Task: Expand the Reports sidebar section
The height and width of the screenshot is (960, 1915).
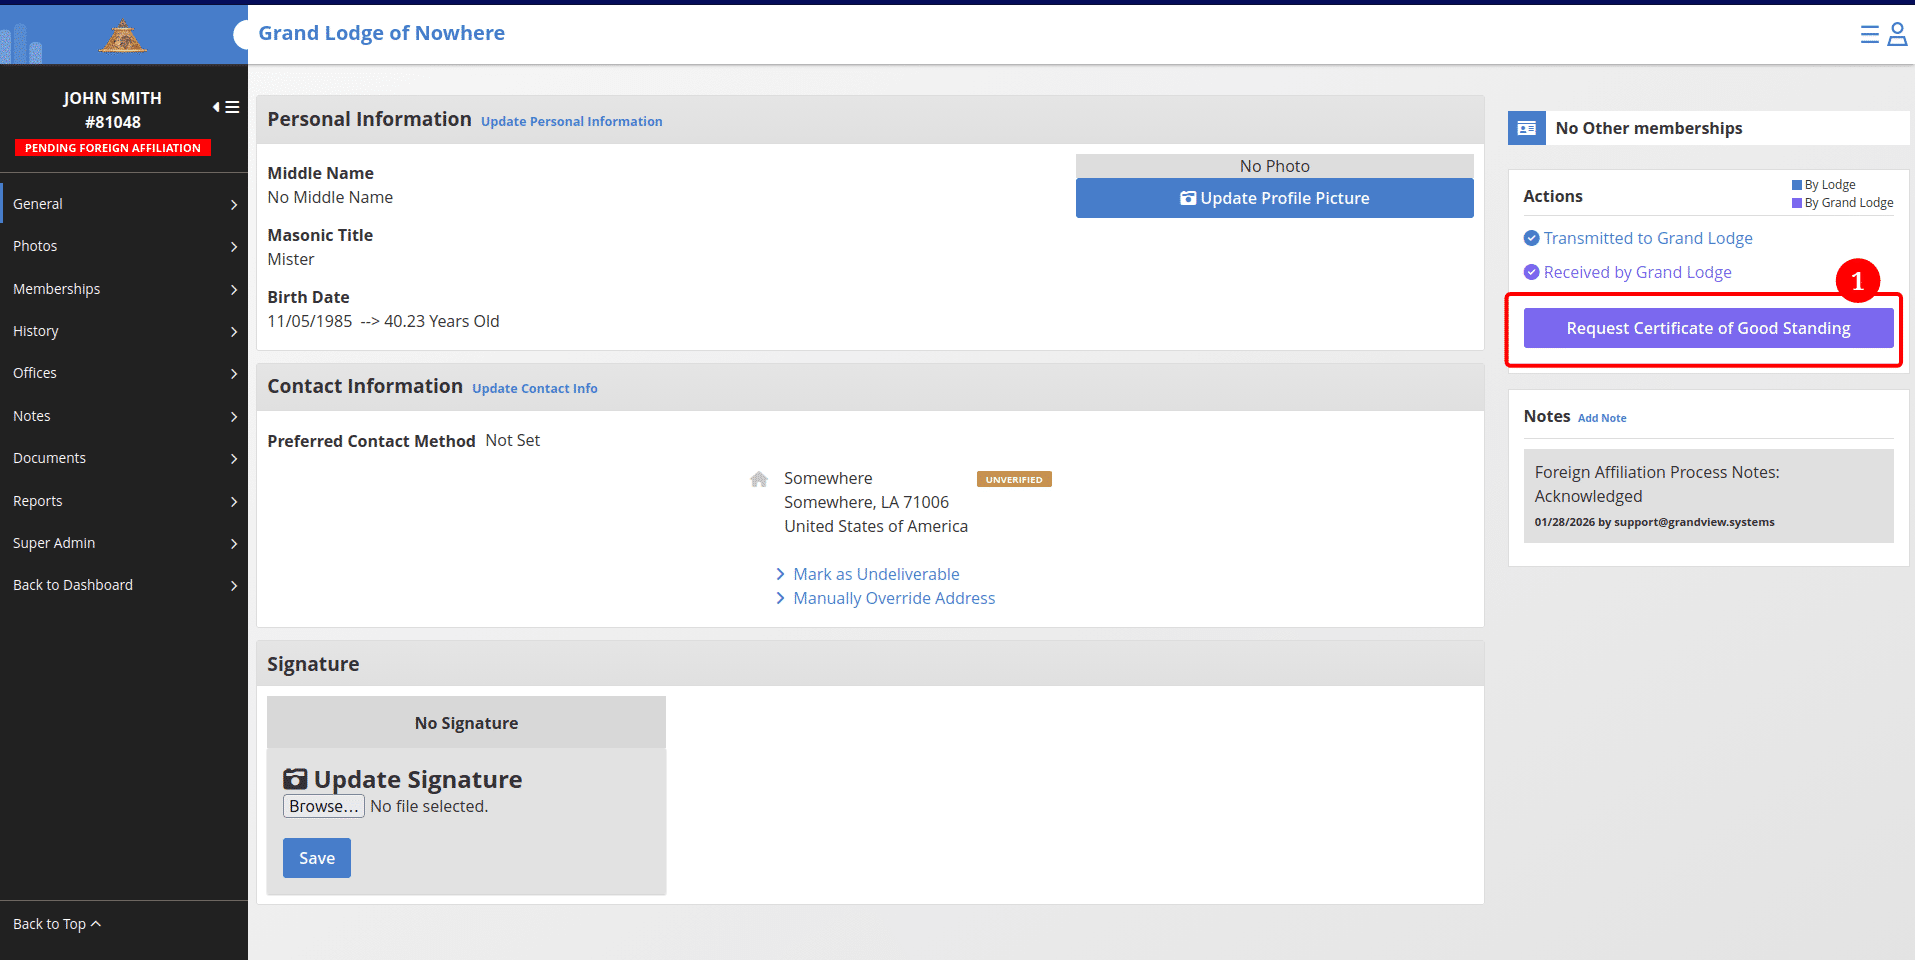Action: point(124,501)
